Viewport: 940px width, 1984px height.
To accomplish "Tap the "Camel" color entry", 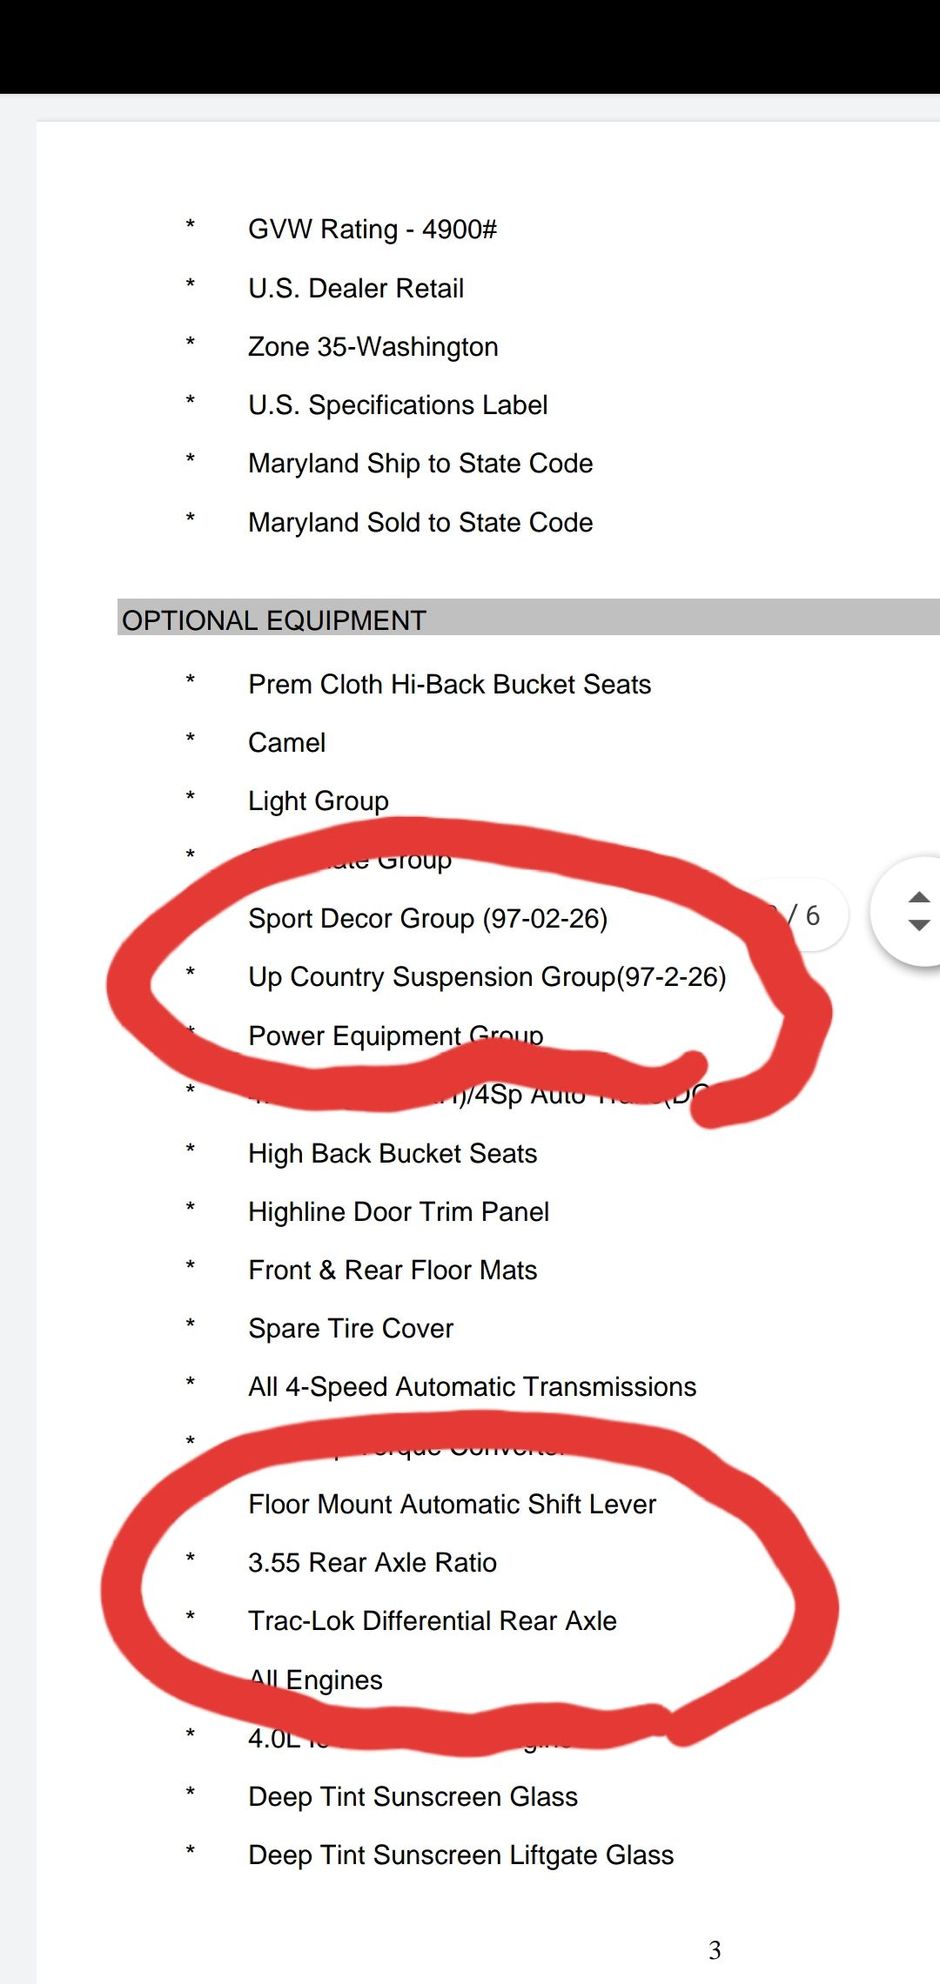I will tap(287, 742).
